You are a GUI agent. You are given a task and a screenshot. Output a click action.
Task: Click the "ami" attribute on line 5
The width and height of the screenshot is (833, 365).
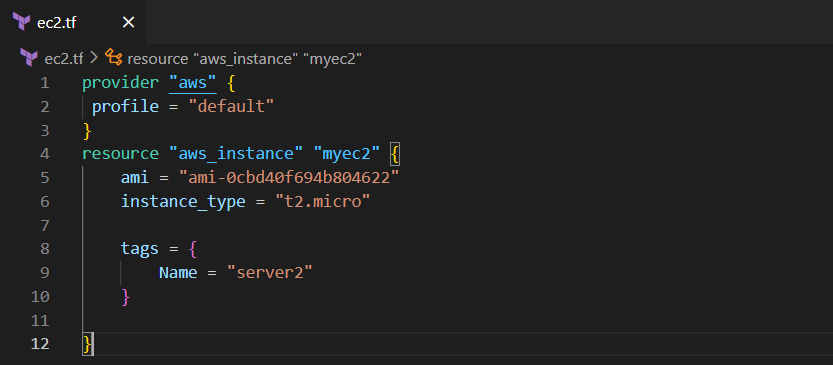point(135,177)
